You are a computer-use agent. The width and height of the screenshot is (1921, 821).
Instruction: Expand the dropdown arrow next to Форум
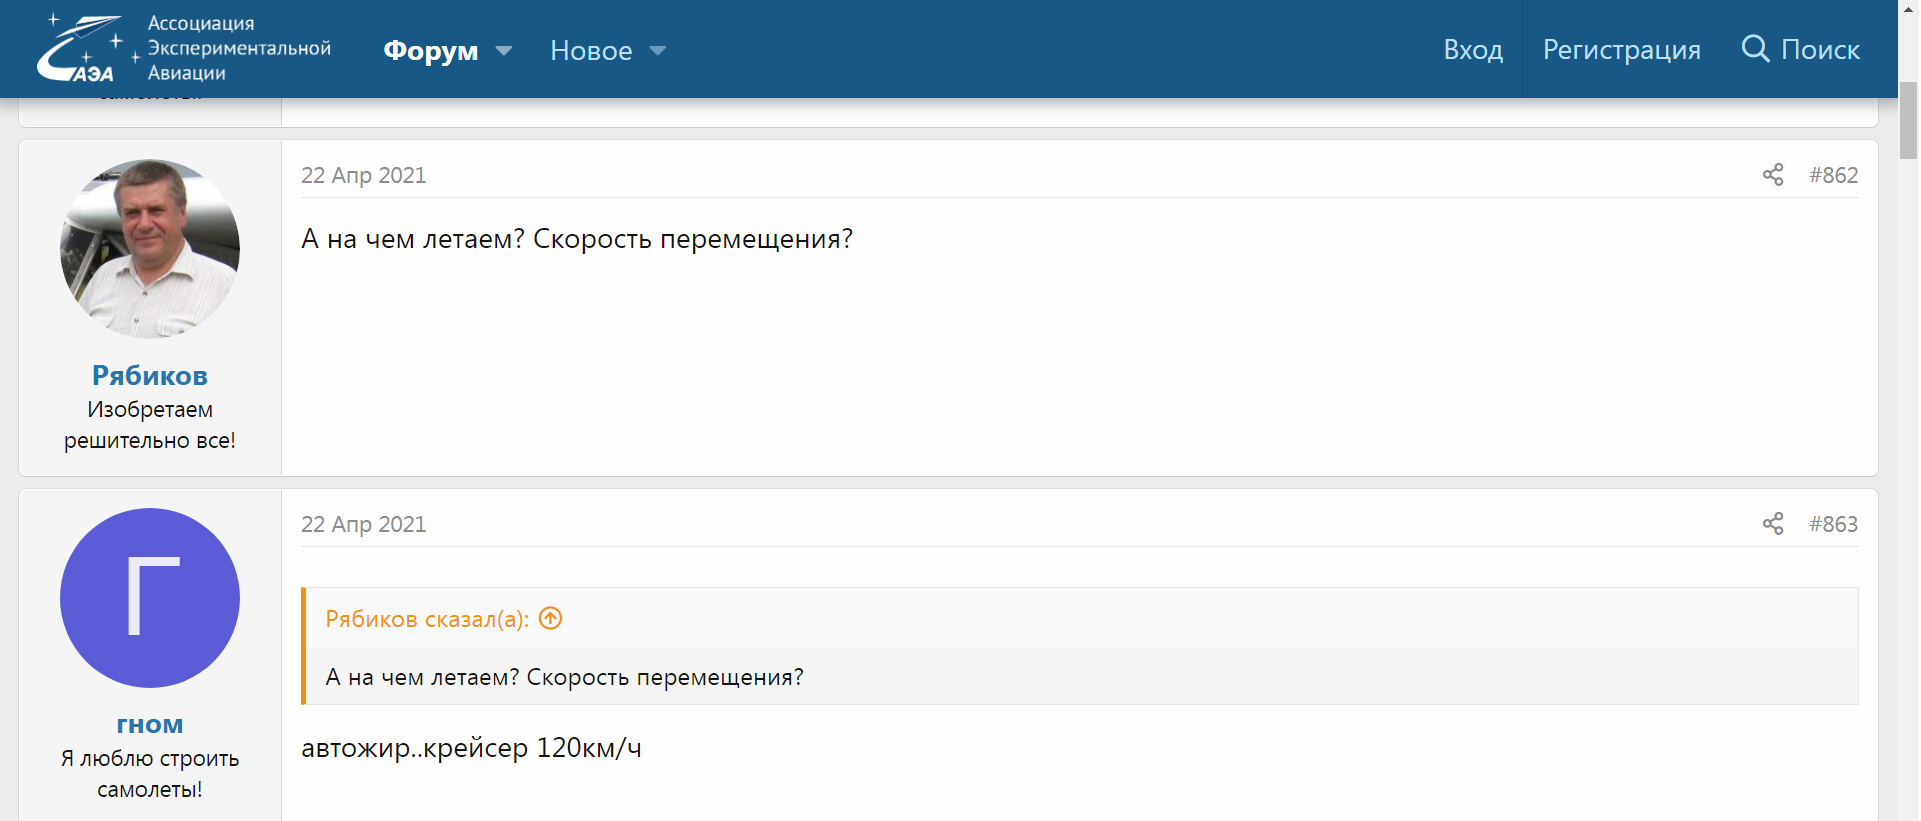click(504, 51)
